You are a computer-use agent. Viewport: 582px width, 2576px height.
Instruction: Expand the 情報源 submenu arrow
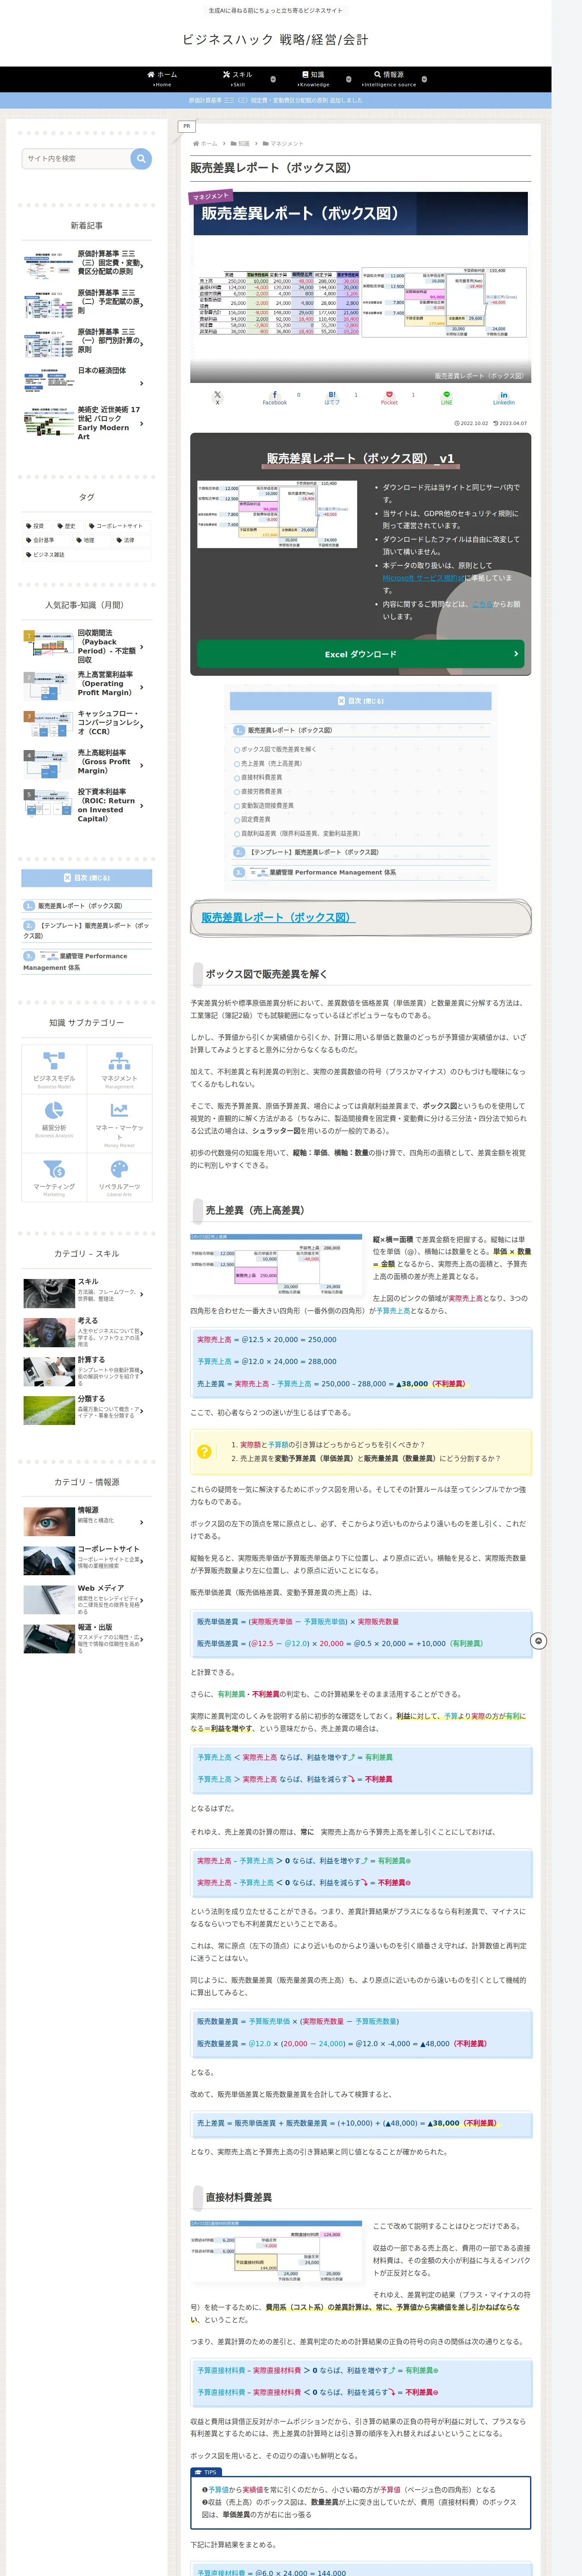click(x=424, y=79)
